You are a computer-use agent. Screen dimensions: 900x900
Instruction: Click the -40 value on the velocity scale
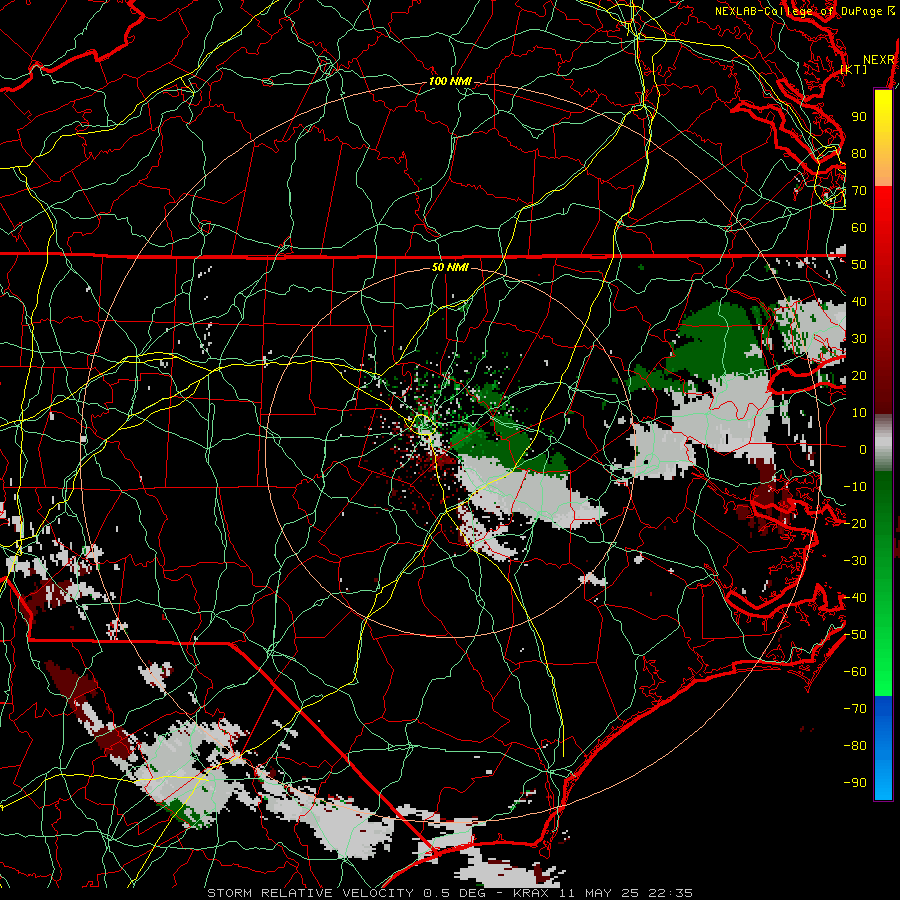pos(855,598)
